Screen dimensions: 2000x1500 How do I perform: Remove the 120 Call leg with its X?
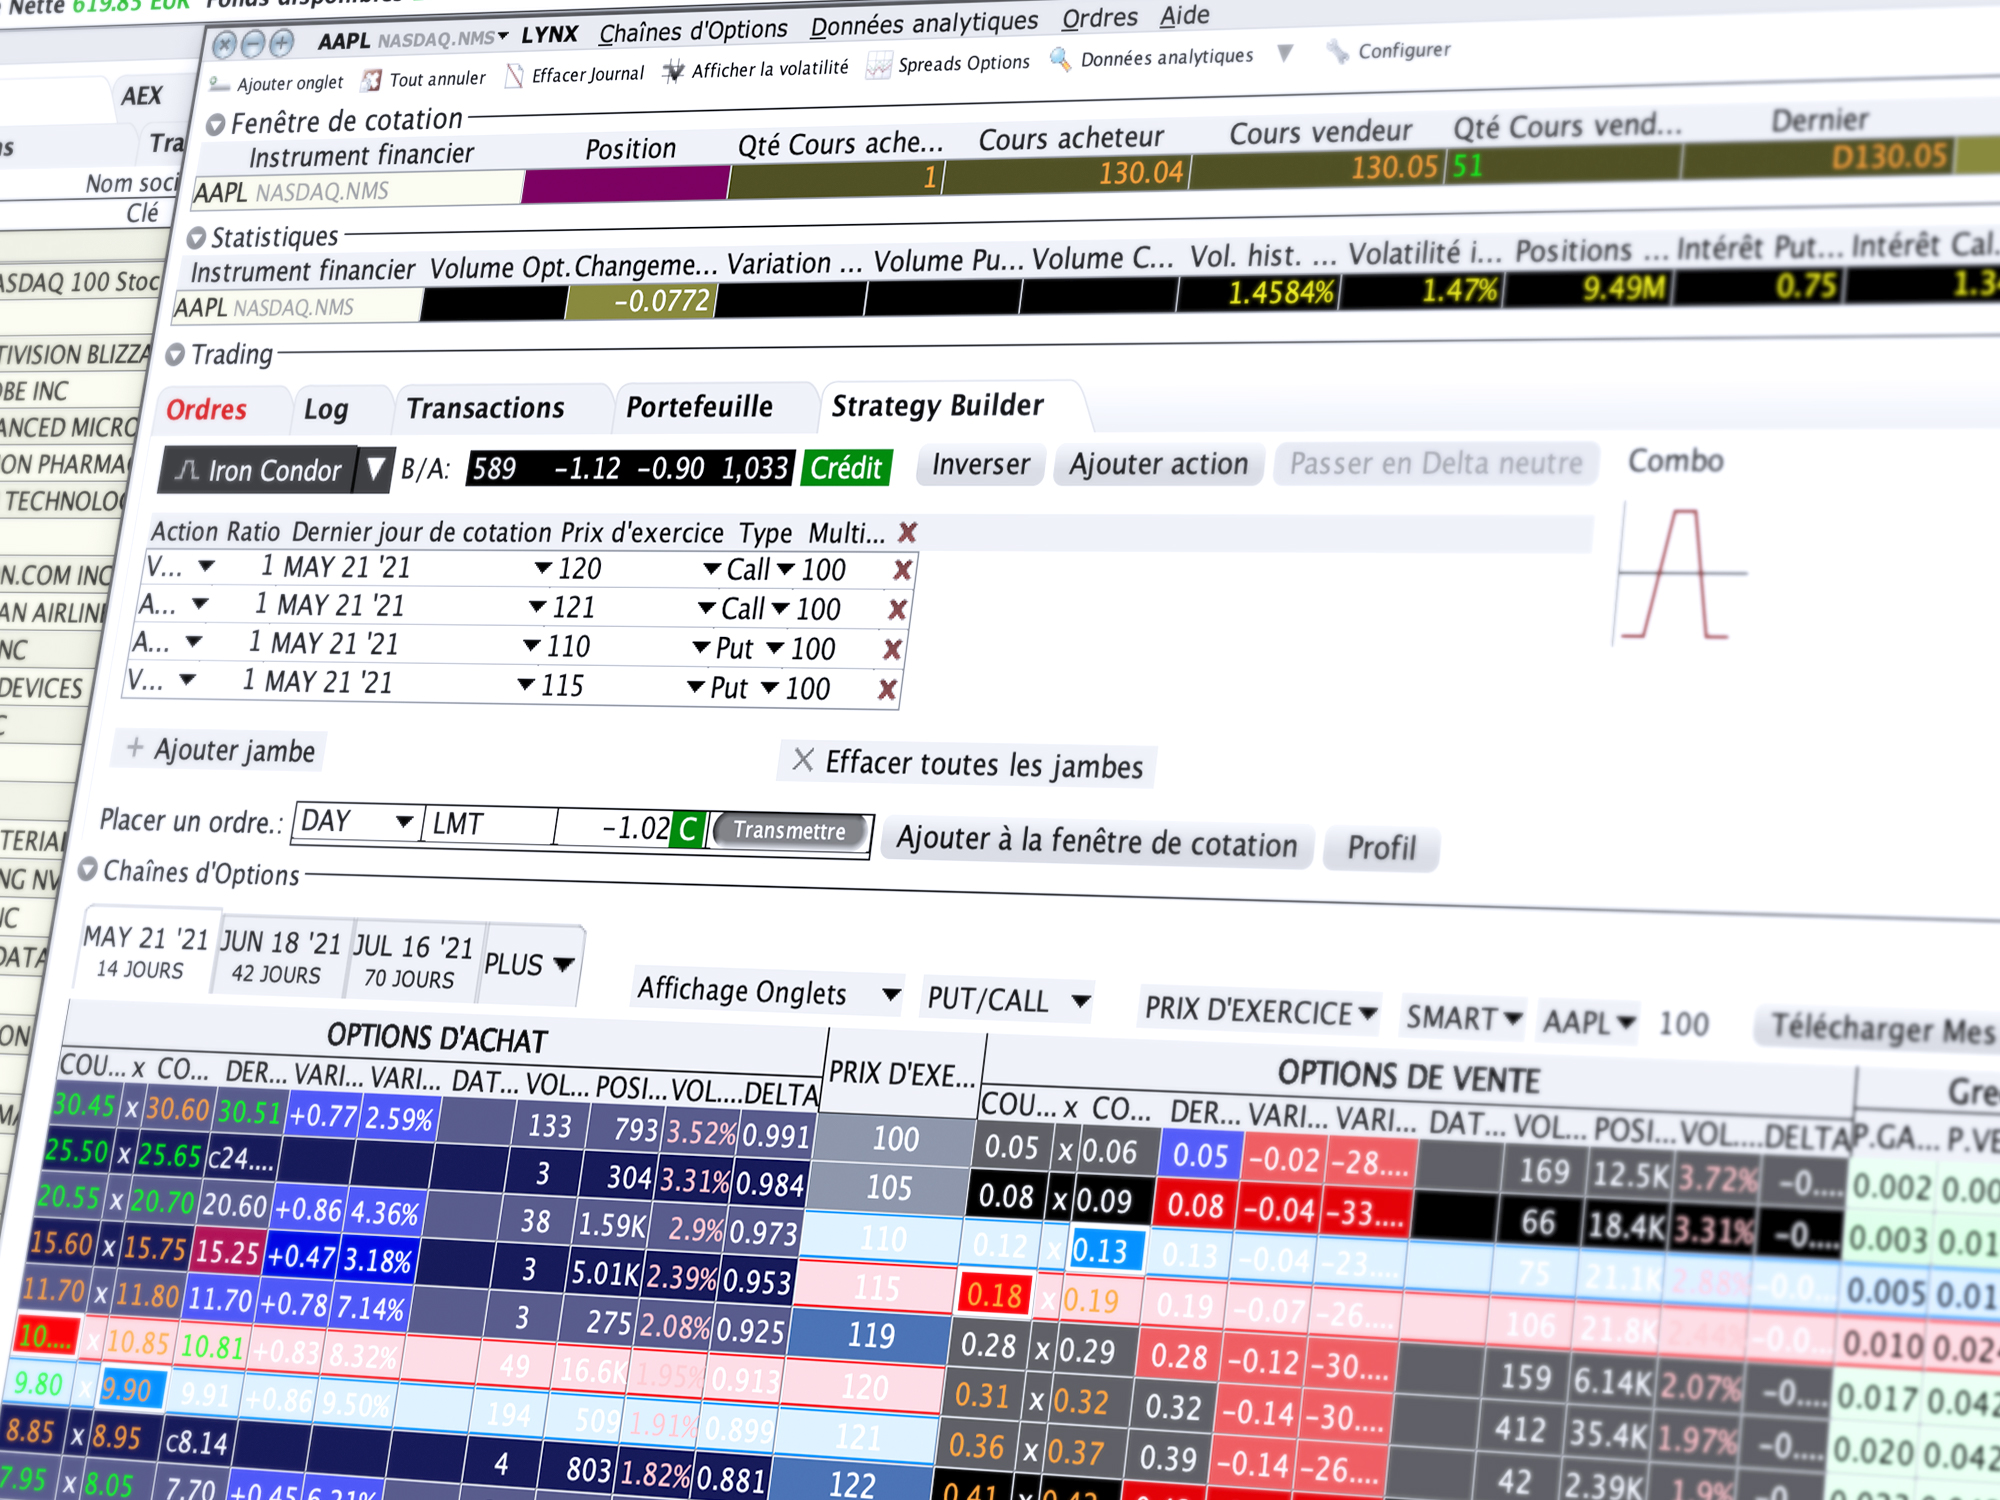[x=902, y=570]
